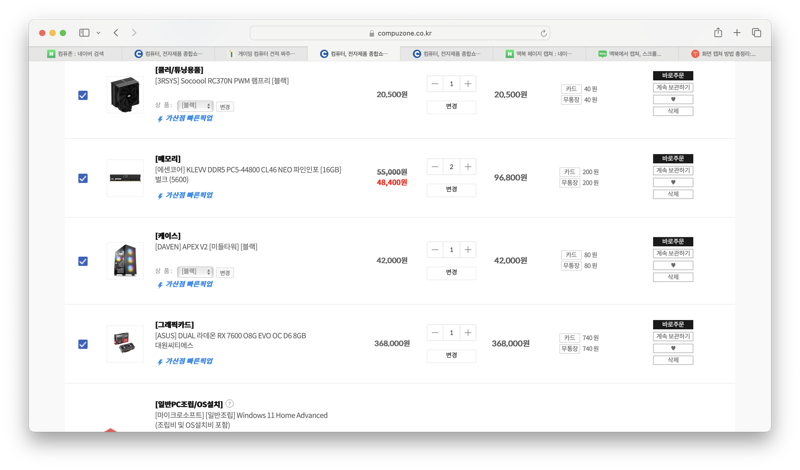
Task: Show the tab overview
Action: (x=756, y=33)
